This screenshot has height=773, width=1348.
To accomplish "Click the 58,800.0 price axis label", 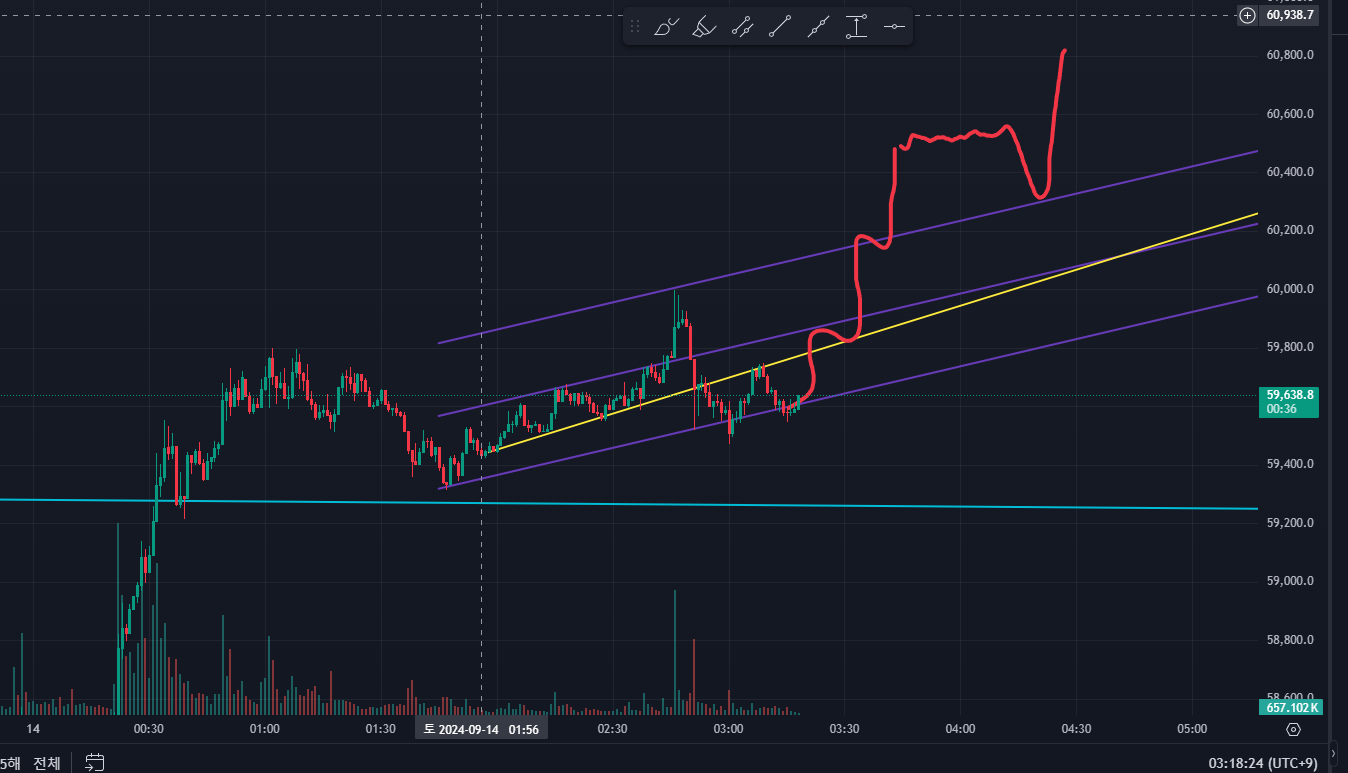I will [x=1290, y=640].
